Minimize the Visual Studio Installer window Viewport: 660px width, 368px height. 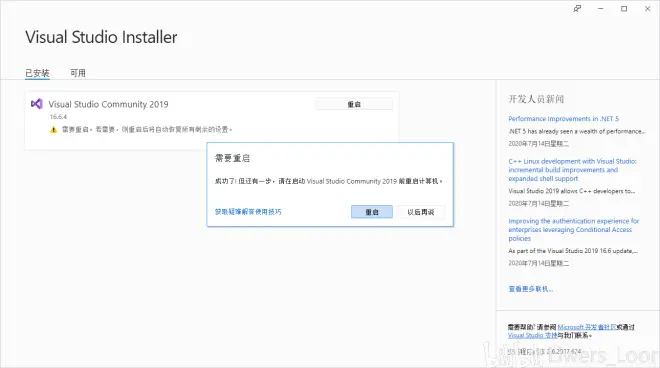pos(601,8)
